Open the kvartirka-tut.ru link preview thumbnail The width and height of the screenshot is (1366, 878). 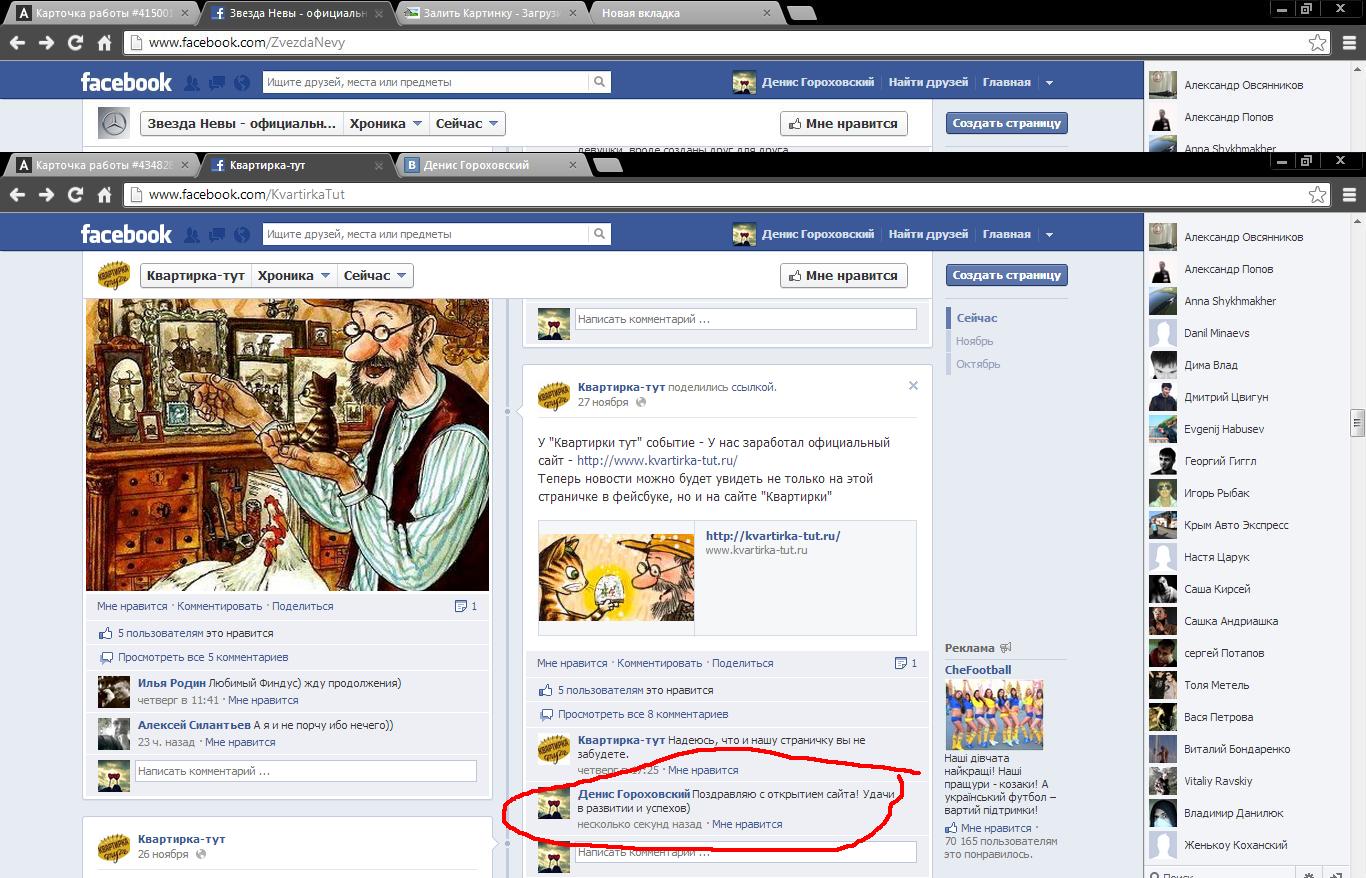click(x=616, y=577)
